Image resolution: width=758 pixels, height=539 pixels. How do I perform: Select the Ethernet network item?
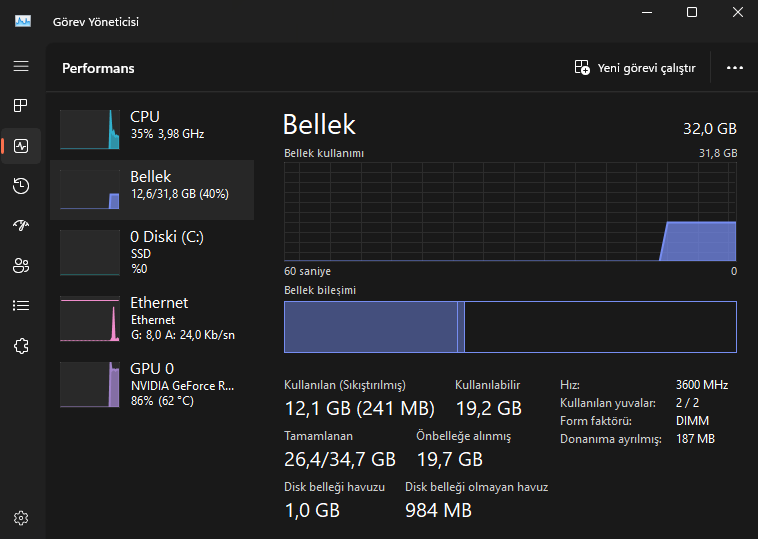tap(152, 318)
